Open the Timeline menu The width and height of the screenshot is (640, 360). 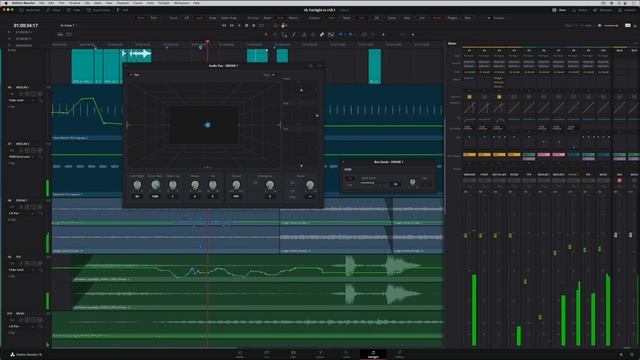75,3
